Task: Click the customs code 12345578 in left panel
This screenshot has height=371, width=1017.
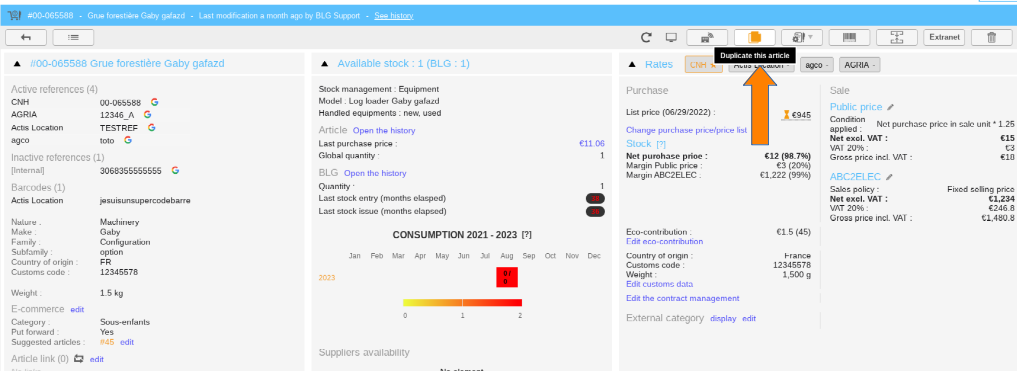Action: pyautogui.click(x=119, y=272)
